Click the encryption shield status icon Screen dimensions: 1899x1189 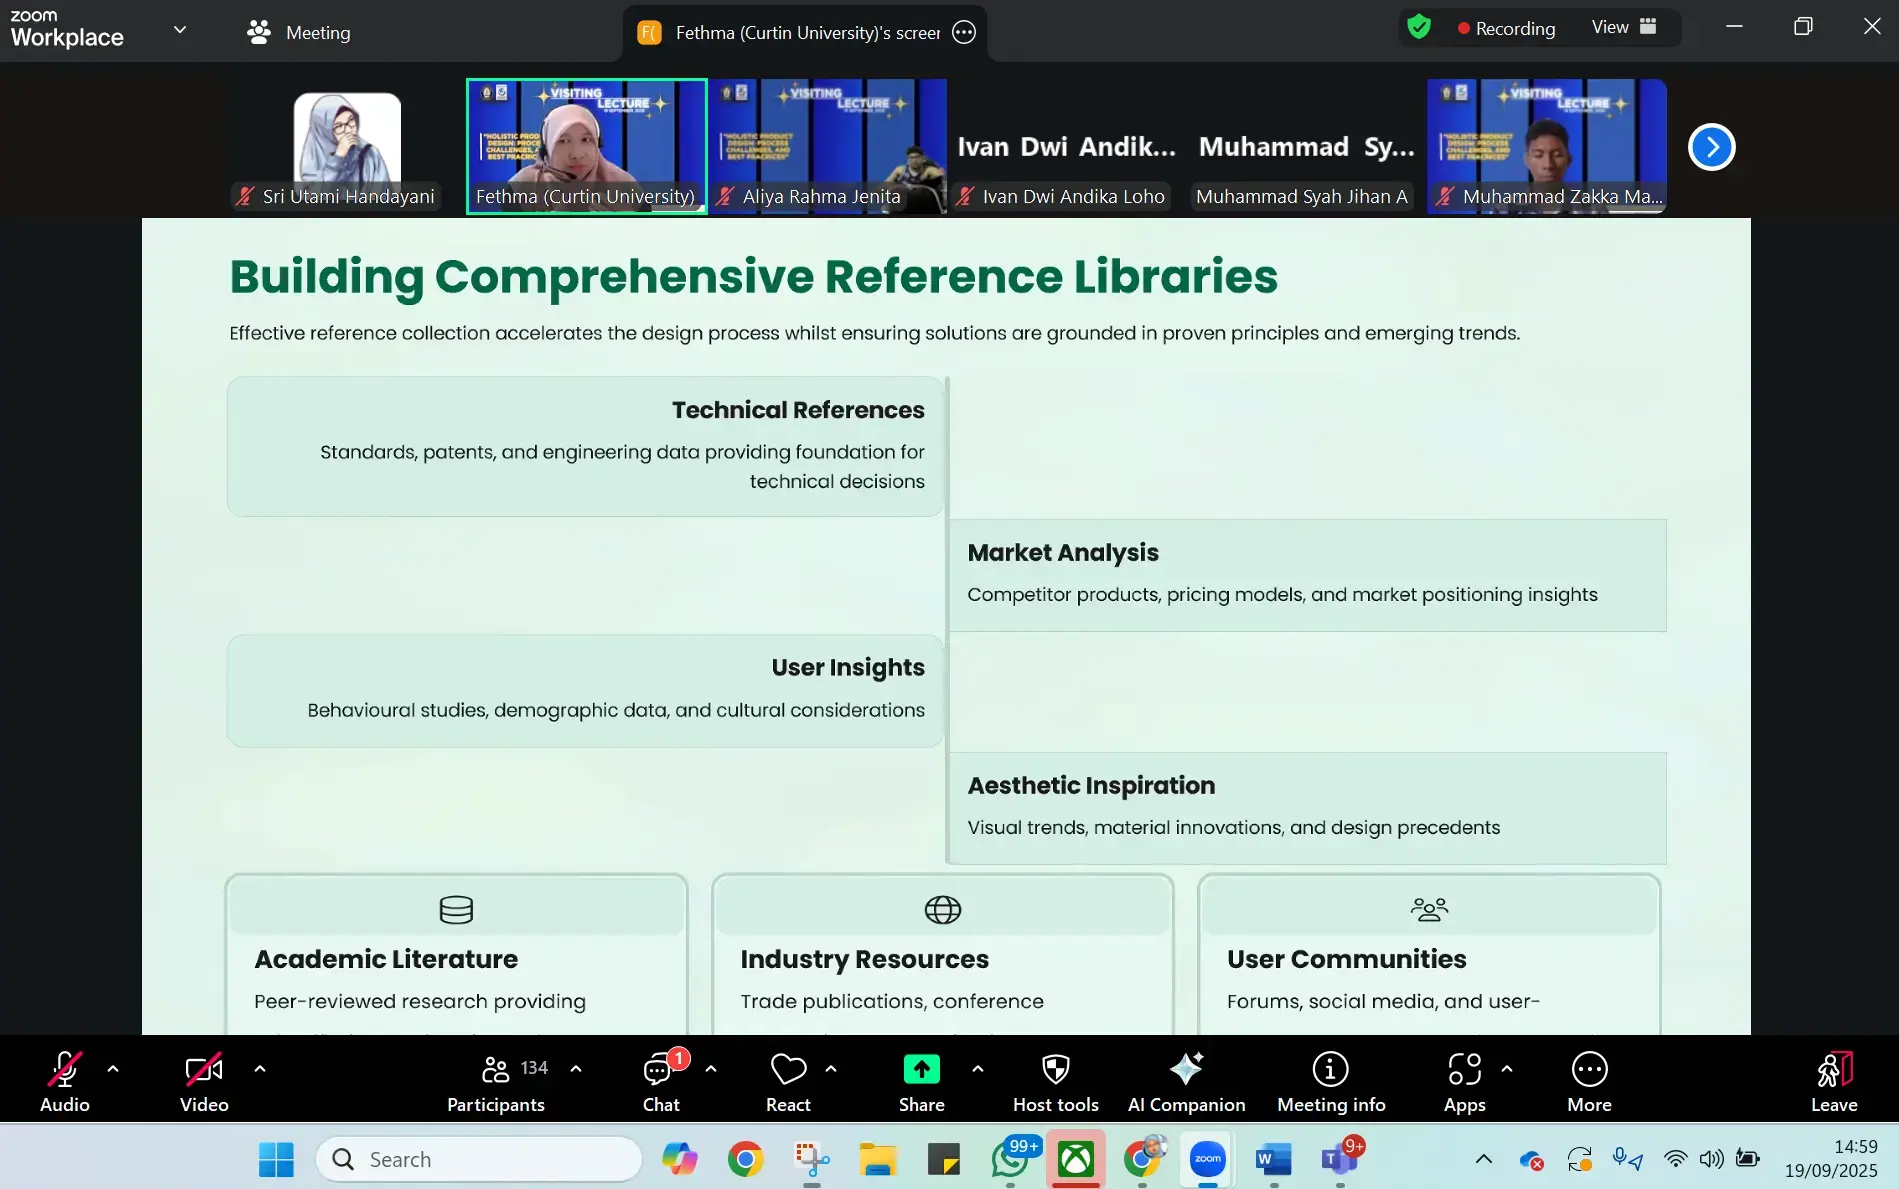[x=1418, y=27]
